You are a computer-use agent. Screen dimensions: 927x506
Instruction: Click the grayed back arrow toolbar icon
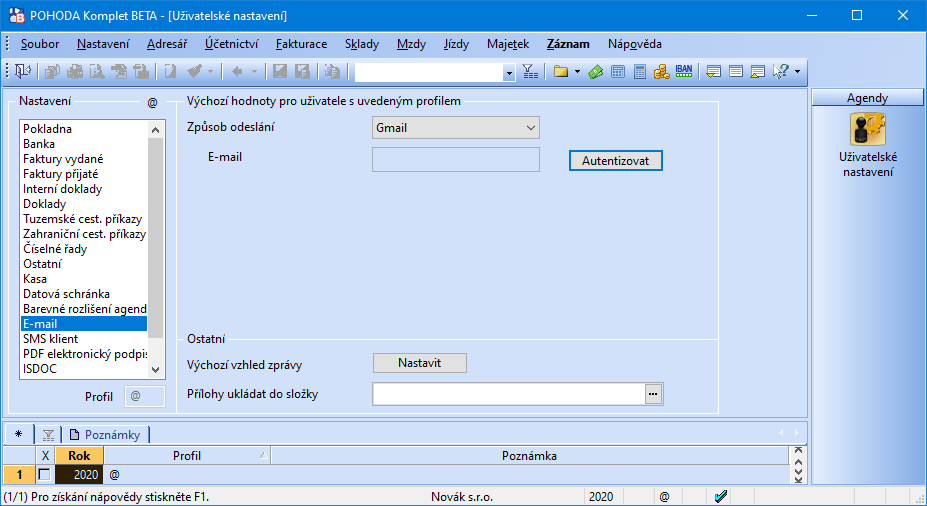[237, 72]
